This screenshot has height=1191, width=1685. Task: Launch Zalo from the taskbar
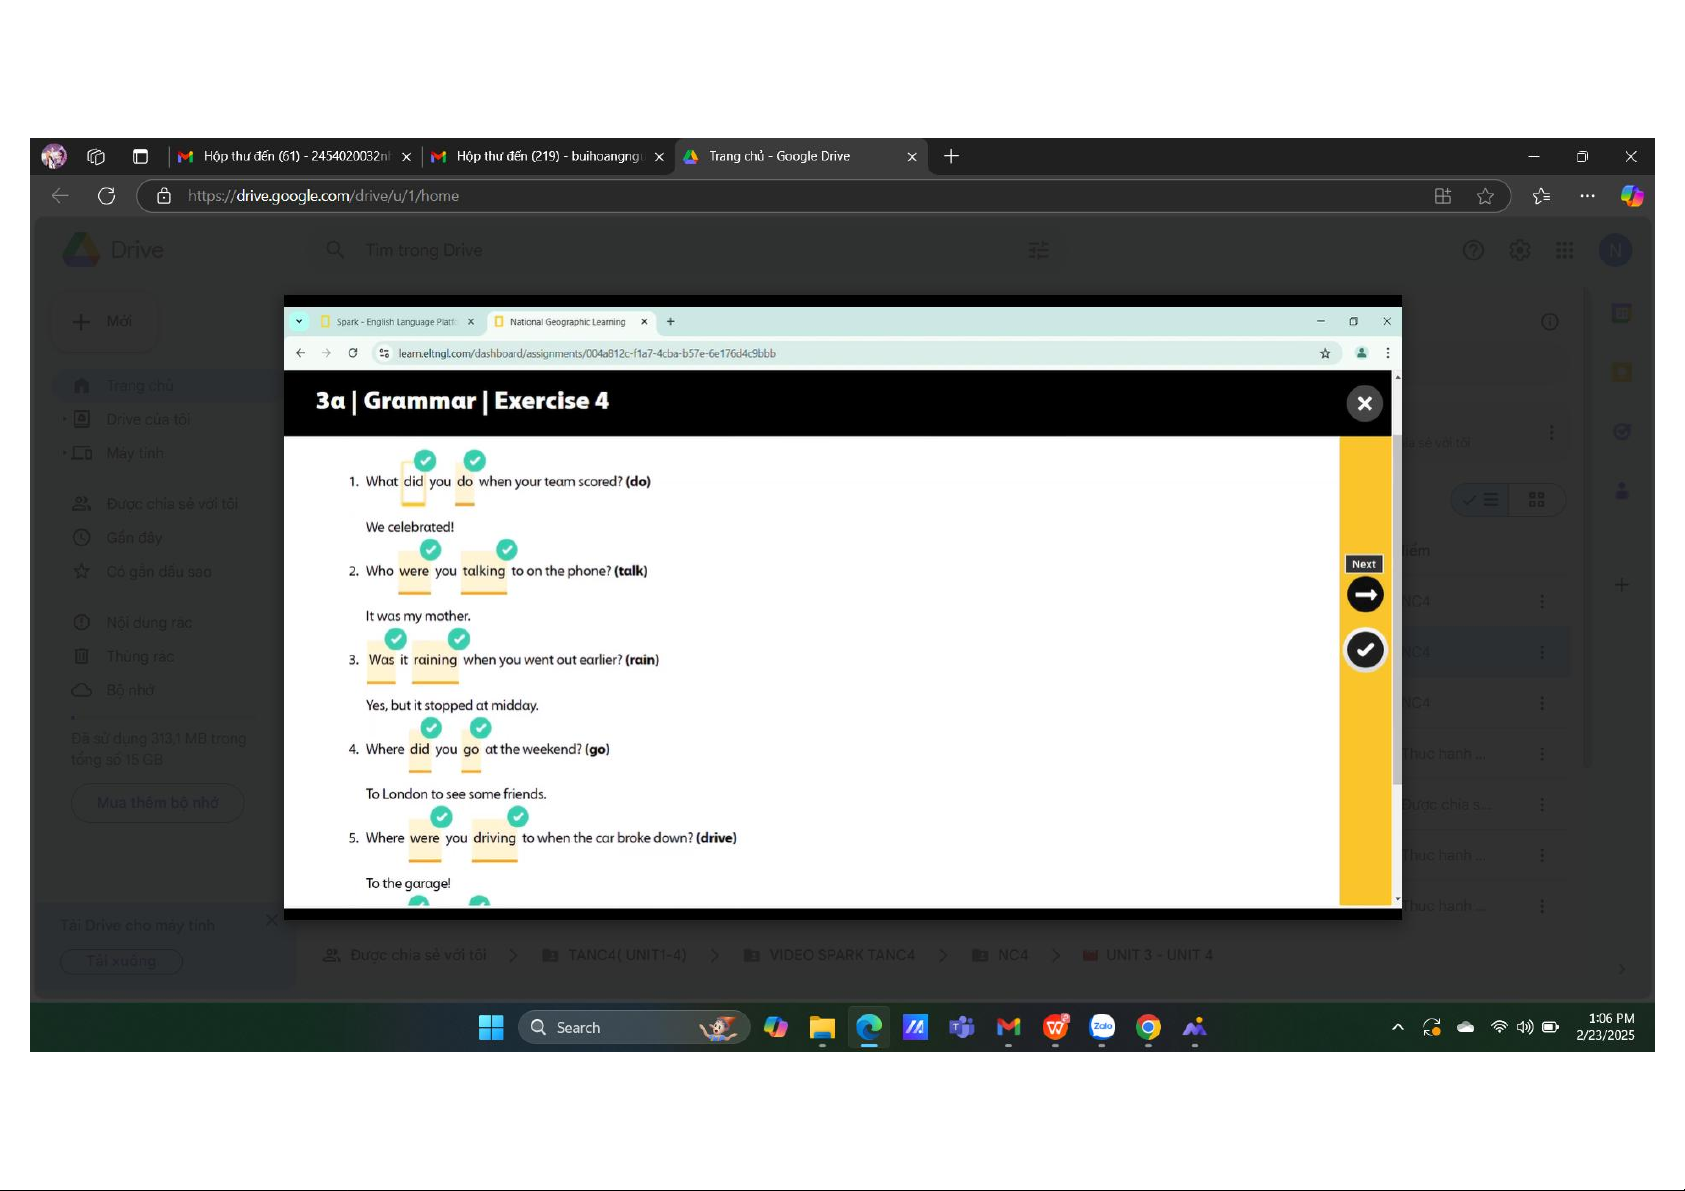point(1102,1027)
